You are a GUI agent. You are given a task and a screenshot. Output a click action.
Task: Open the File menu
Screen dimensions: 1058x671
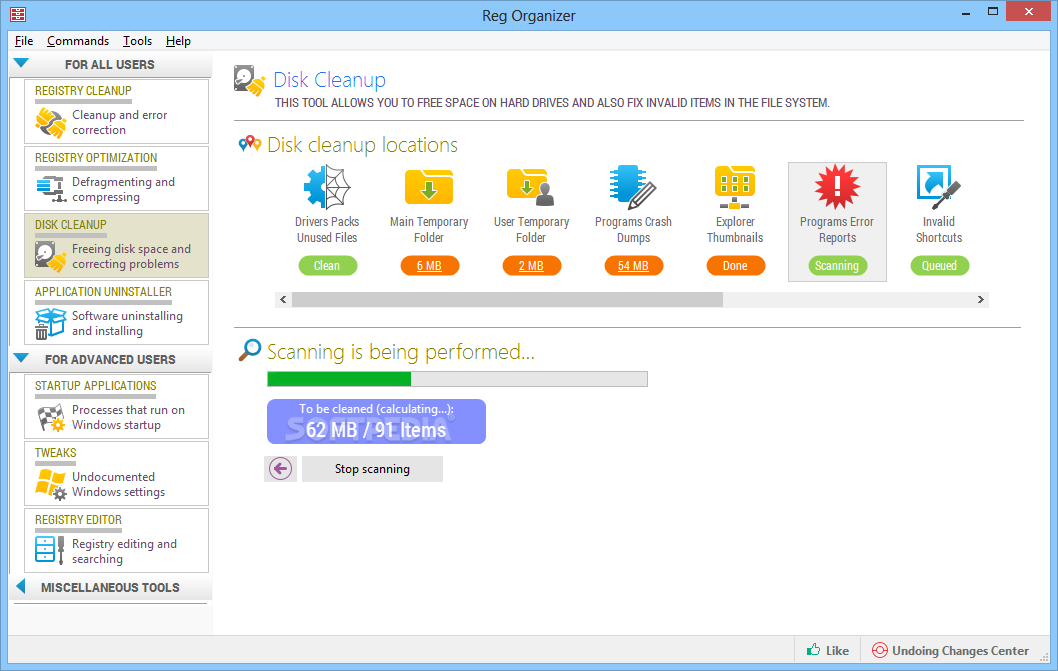point(24,41)
